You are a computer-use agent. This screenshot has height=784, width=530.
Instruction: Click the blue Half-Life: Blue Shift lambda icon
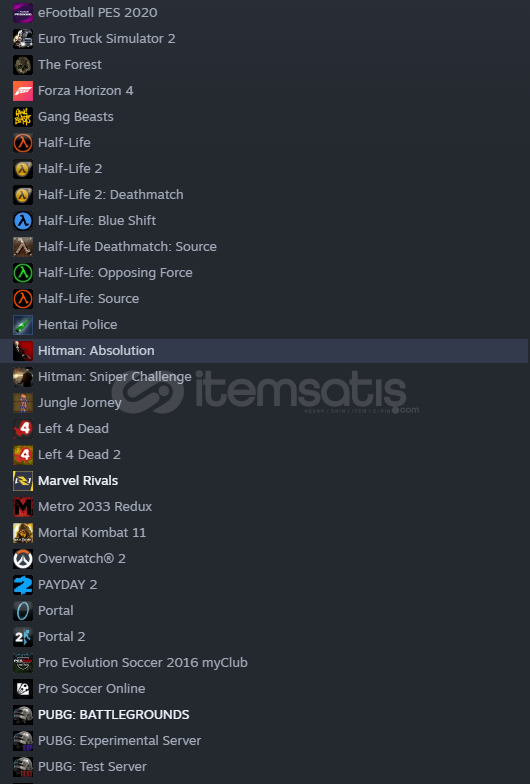pos(23,221)
